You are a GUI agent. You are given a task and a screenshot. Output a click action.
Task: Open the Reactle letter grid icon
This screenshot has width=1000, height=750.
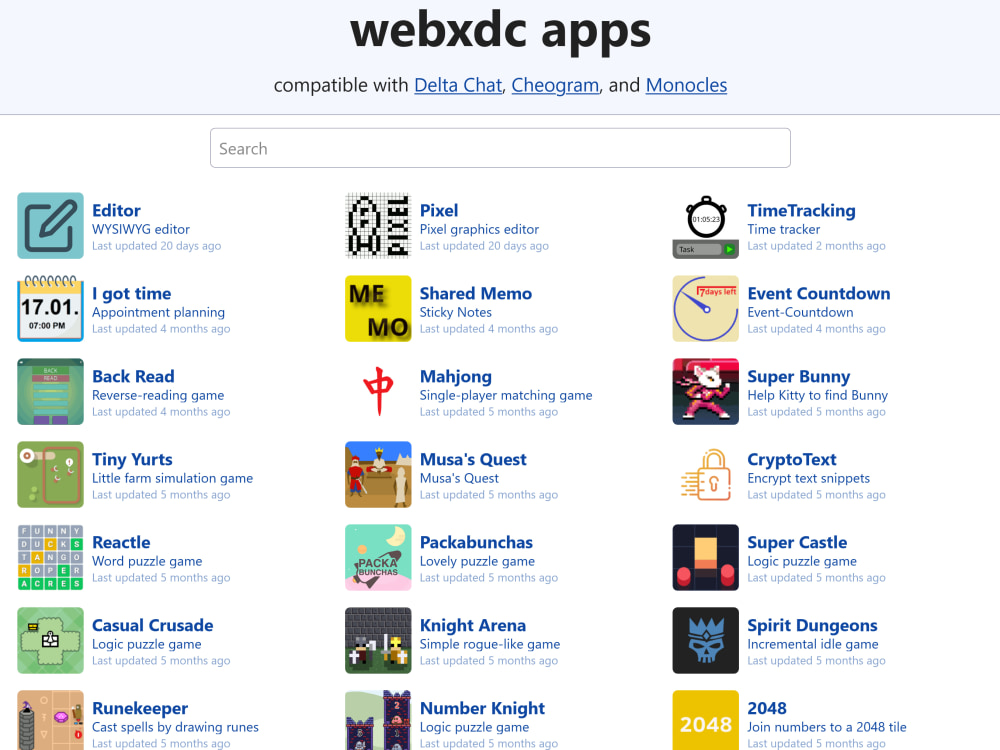coord(50,557)
